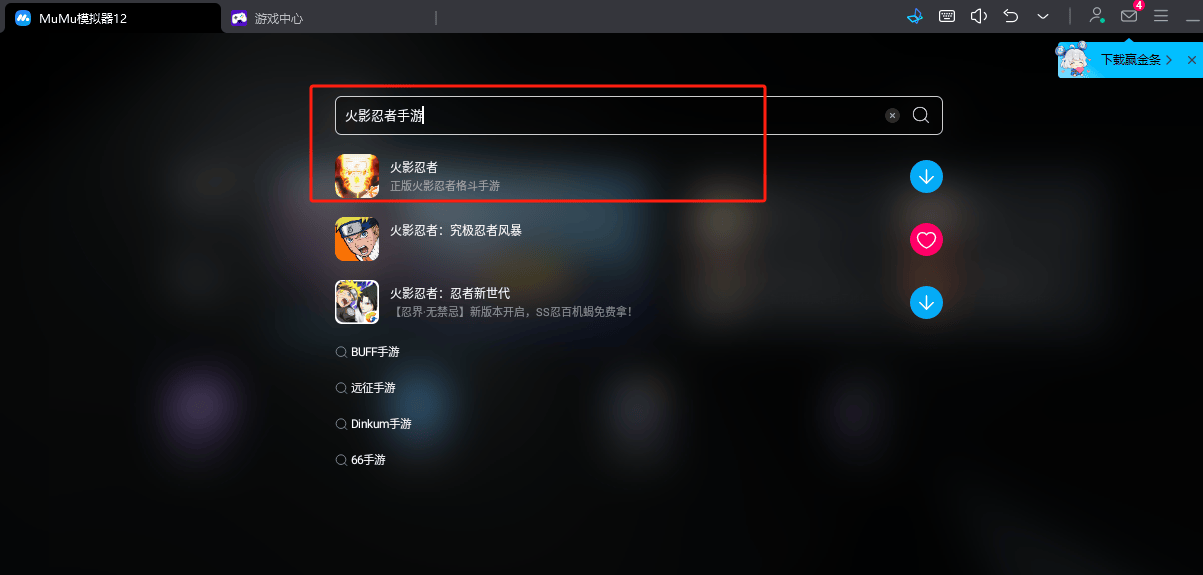Open the mail notifications icon

coord(1129,16)
